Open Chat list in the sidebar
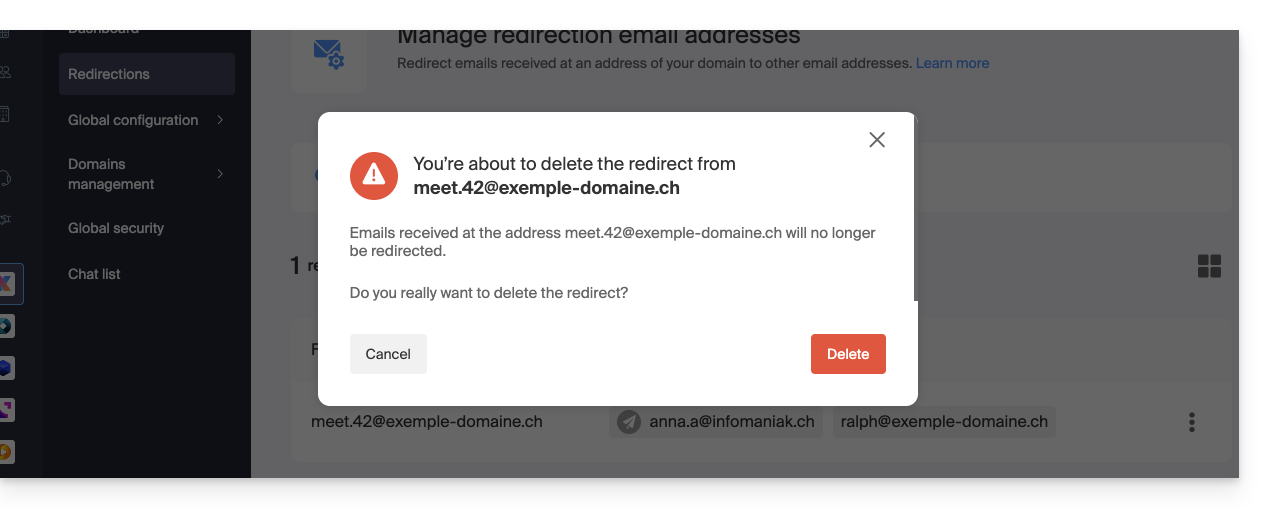 click(94, 274)
